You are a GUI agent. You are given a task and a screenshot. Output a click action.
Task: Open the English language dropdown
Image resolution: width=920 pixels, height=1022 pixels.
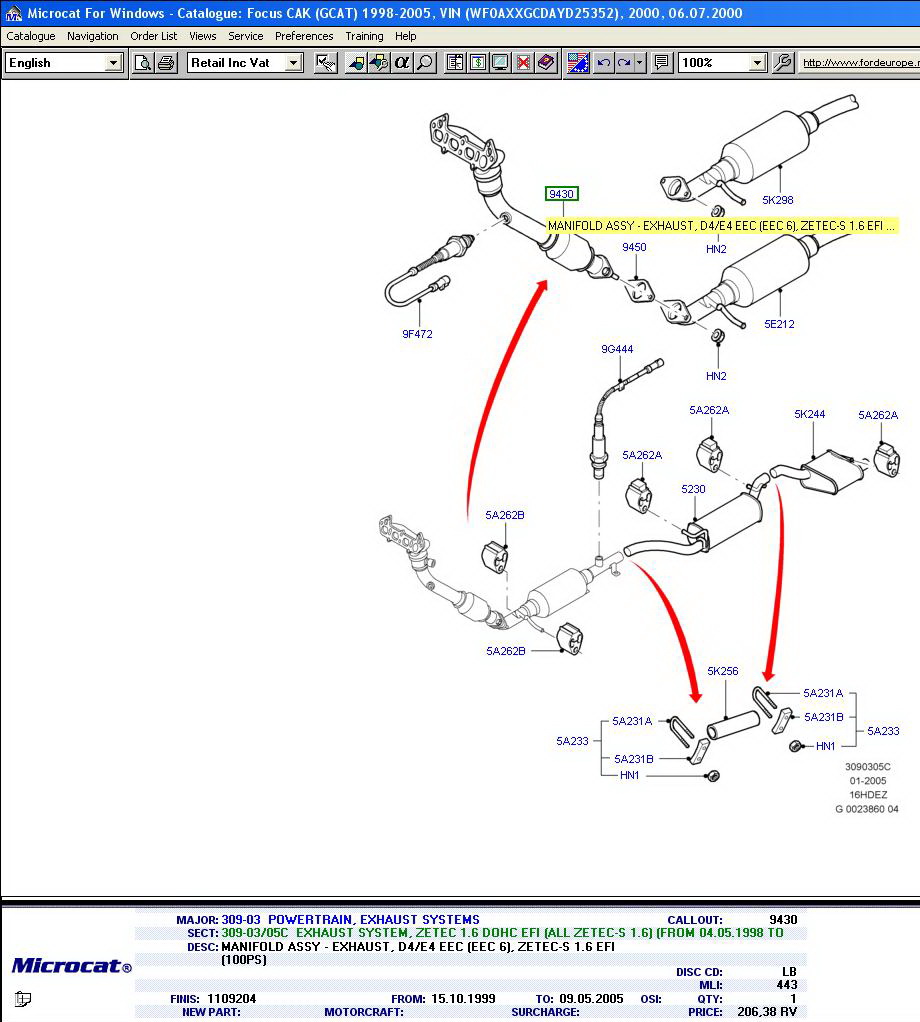(113, 63)
